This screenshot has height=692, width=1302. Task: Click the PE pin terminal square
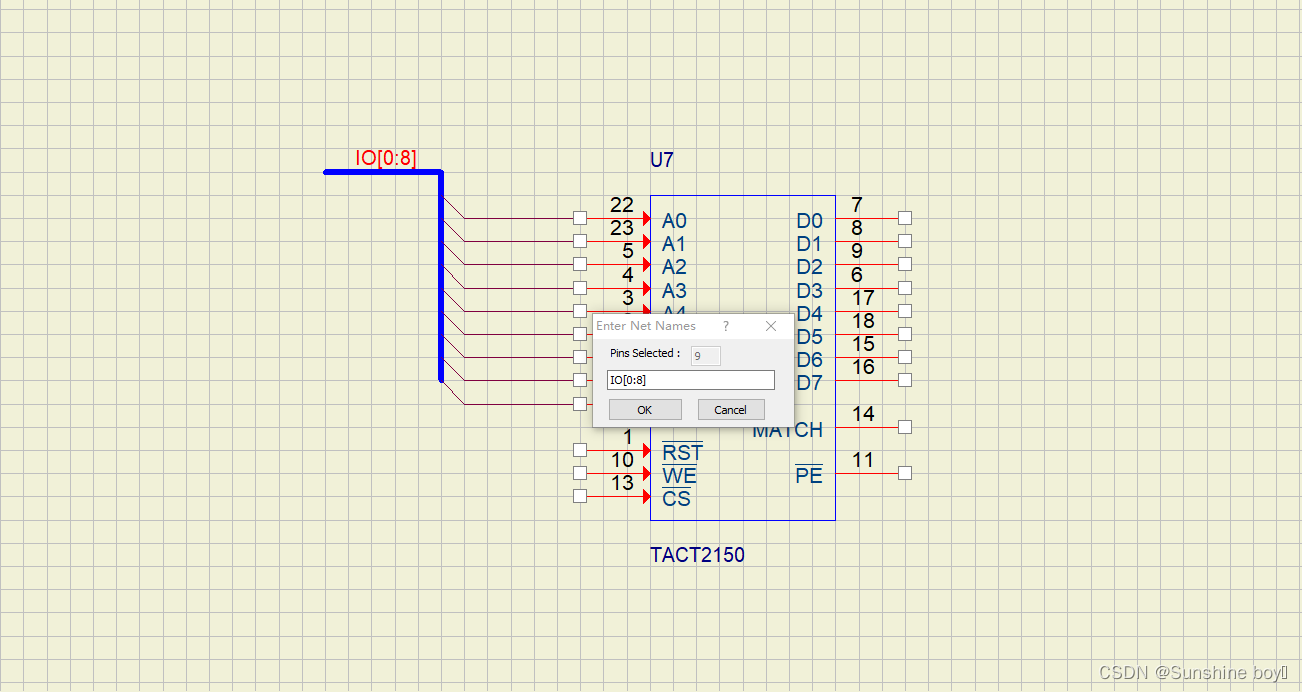click(905, 472)
